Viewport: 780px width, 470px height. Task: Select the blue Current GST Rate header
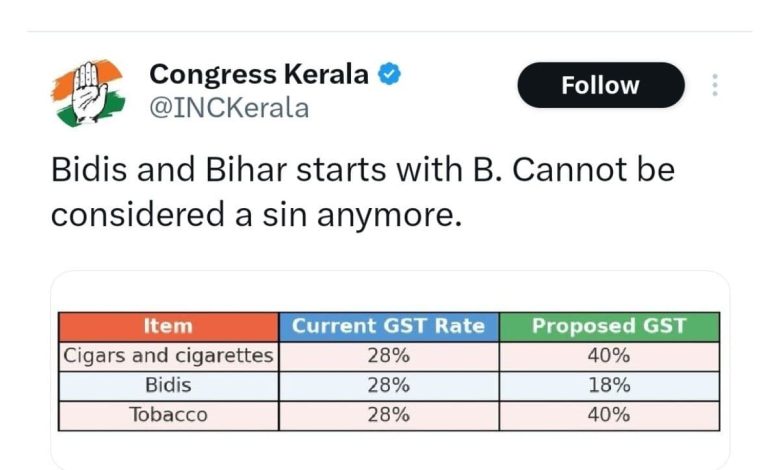tap(388, 326)
